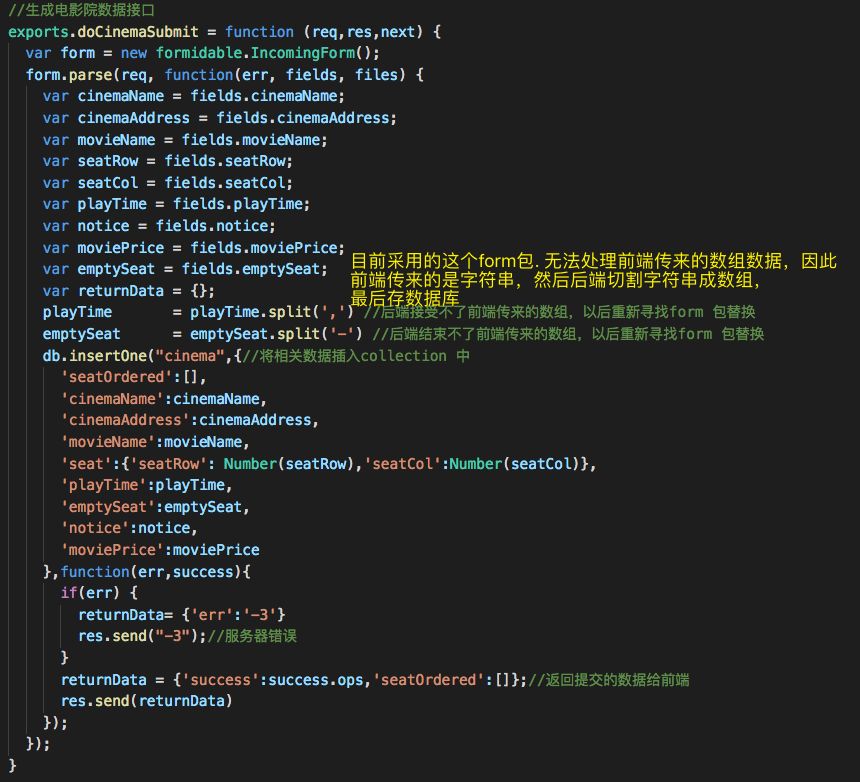Click 'success.ops' in the returnData line
The image size is (860, 782).
coord(315,680)
